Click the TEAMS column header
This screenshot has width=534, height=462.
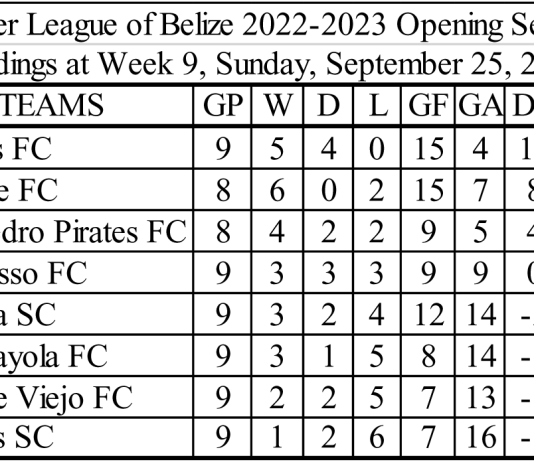(96, 105)
